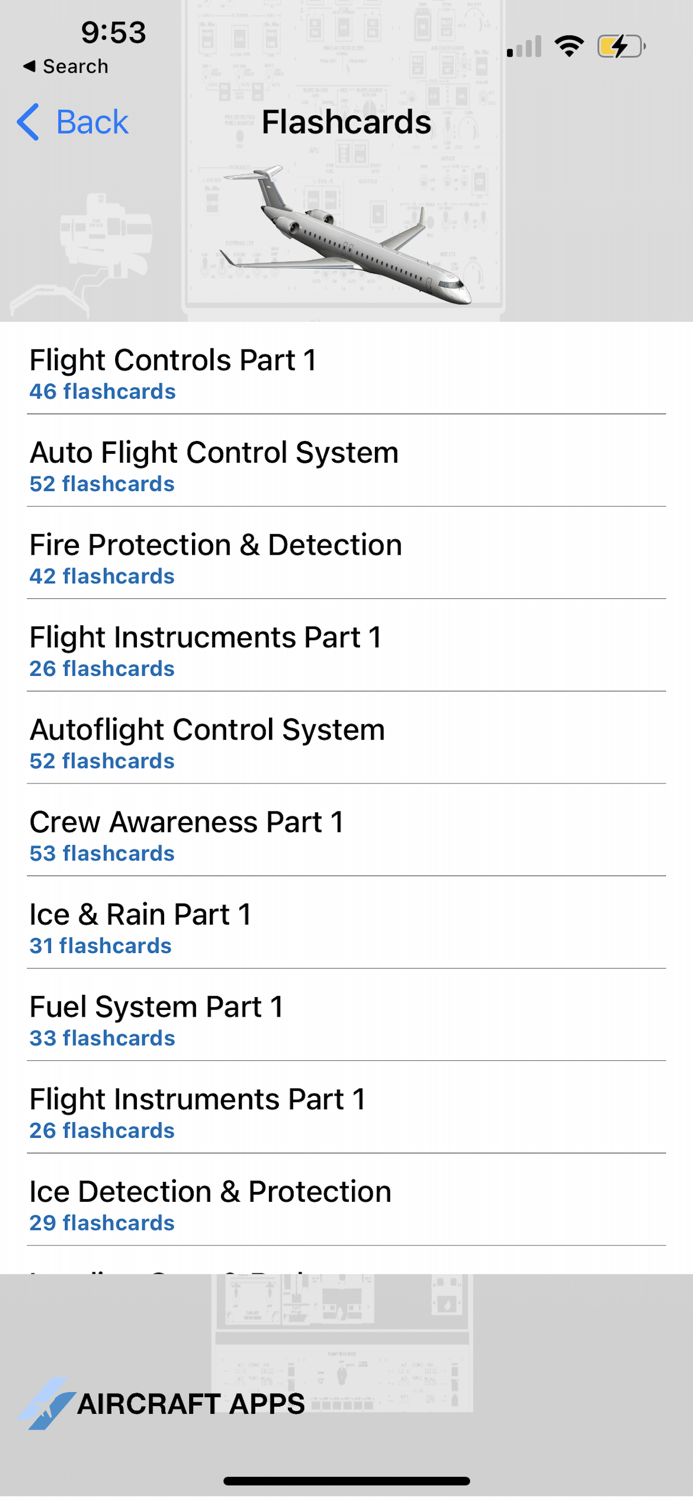The height and width of the screenshot is (1500, 693).
Task: Tap the clock showing 9:53
Action: point(112,33)
